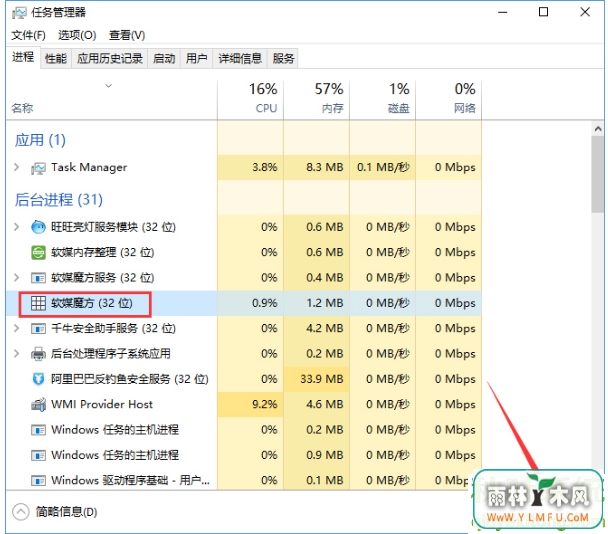Sort by the 网络 column header

448,99
